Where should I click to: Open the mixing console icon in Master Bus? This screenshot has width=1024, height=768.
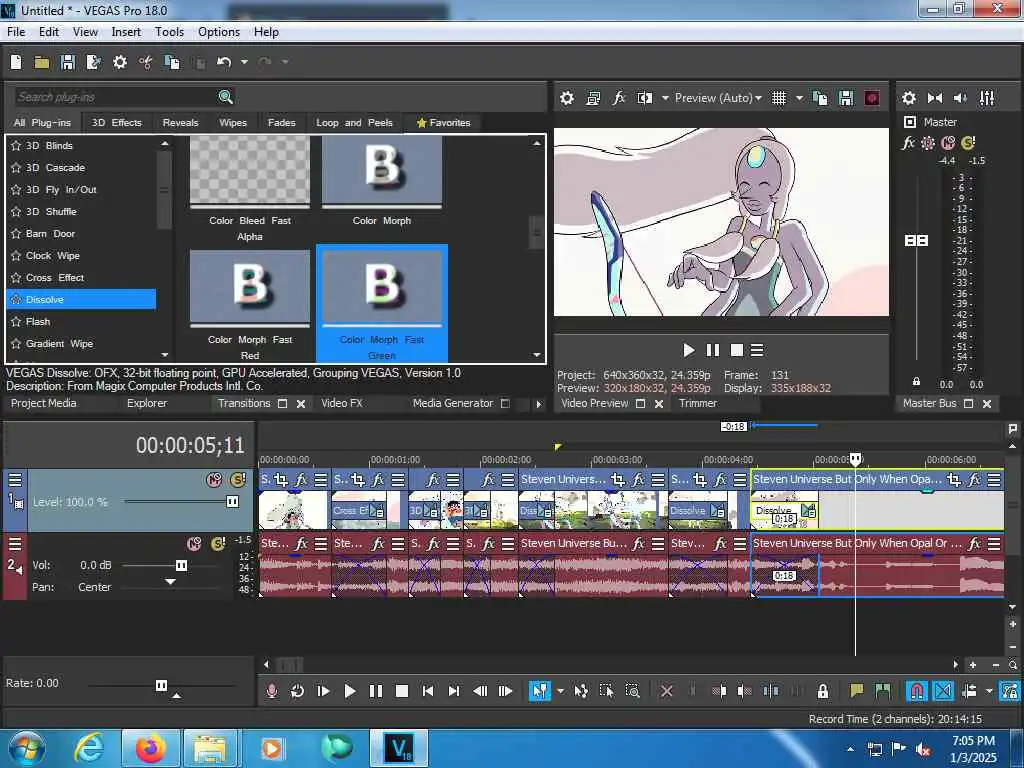pos(987,98)
